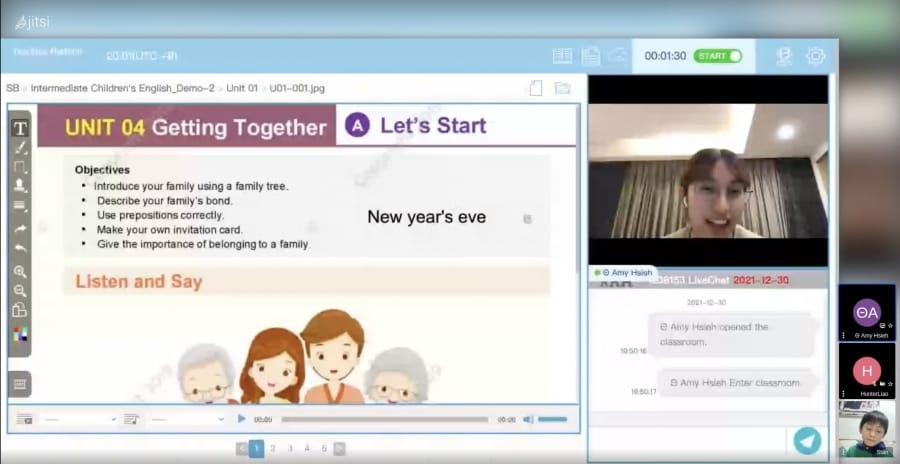The width and height of the screenshot is (900, 464).
Task: Go to the previous page arrow
Action: pos(242,448)
